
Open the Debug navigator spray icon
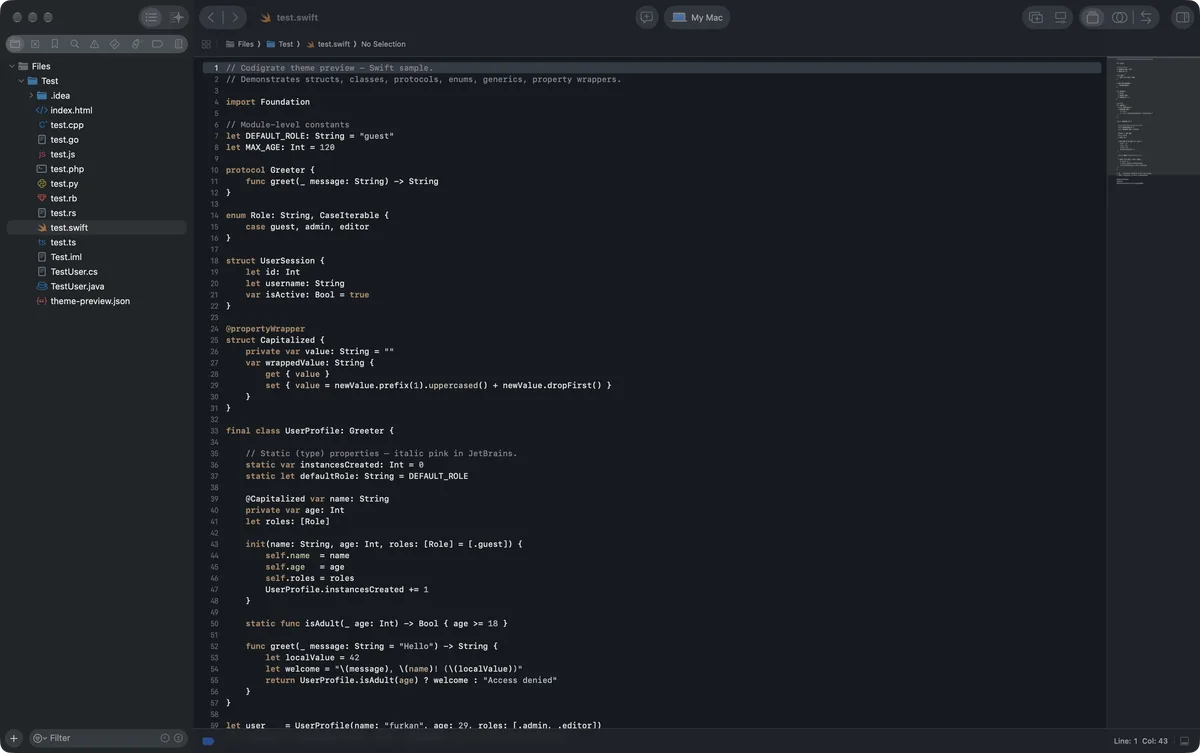coord(135,44)
